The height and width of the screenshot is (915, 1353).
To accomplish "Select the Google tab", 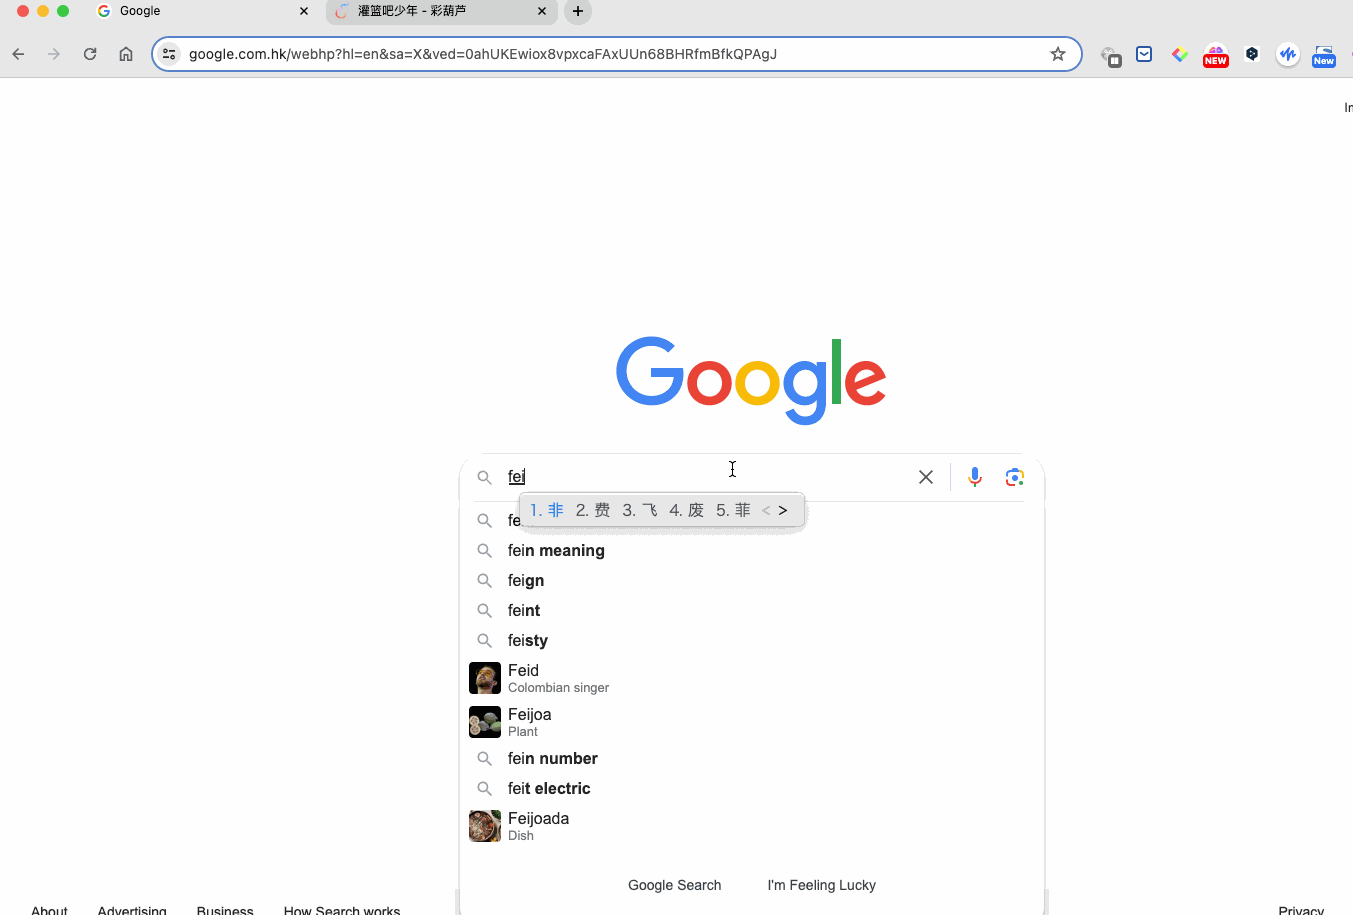I will tap(200, 11).
